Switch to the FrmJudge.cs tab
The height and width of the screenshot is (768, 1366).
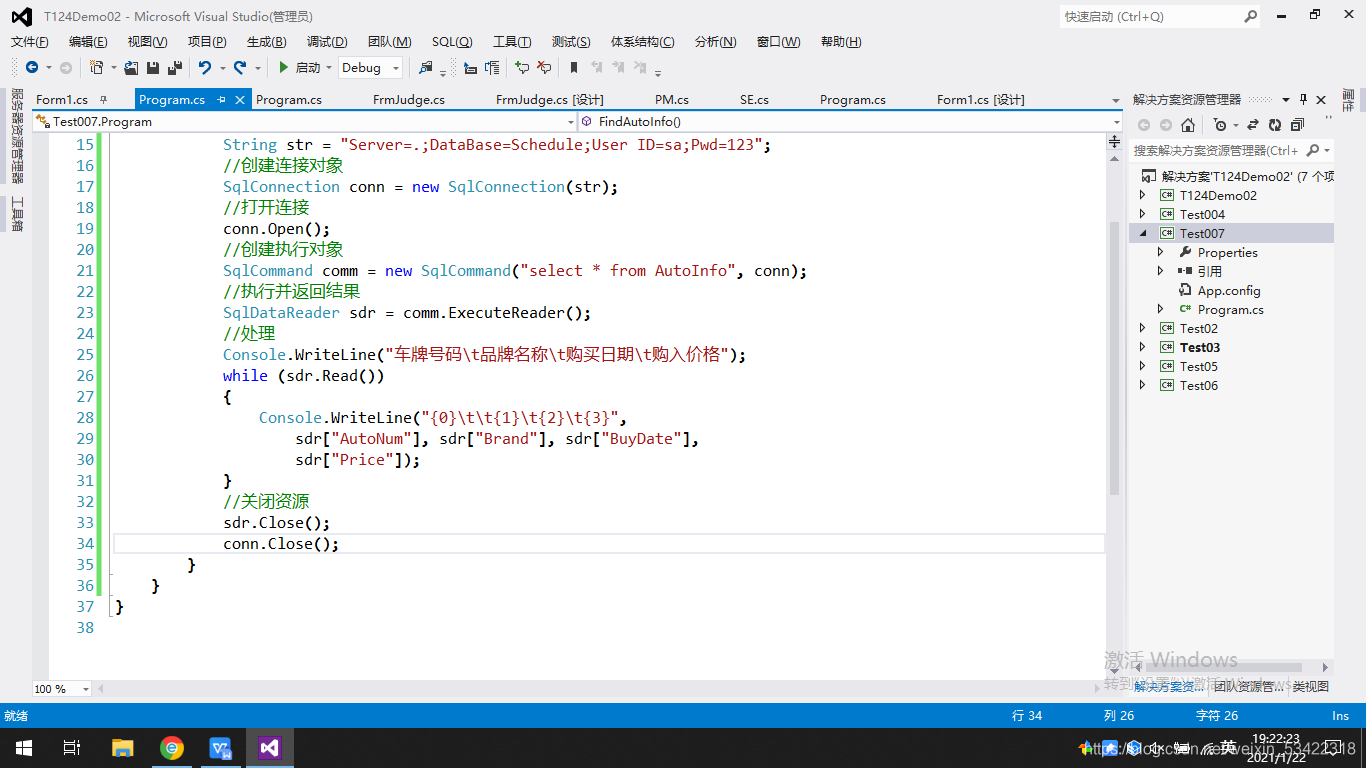coord(409,100)
